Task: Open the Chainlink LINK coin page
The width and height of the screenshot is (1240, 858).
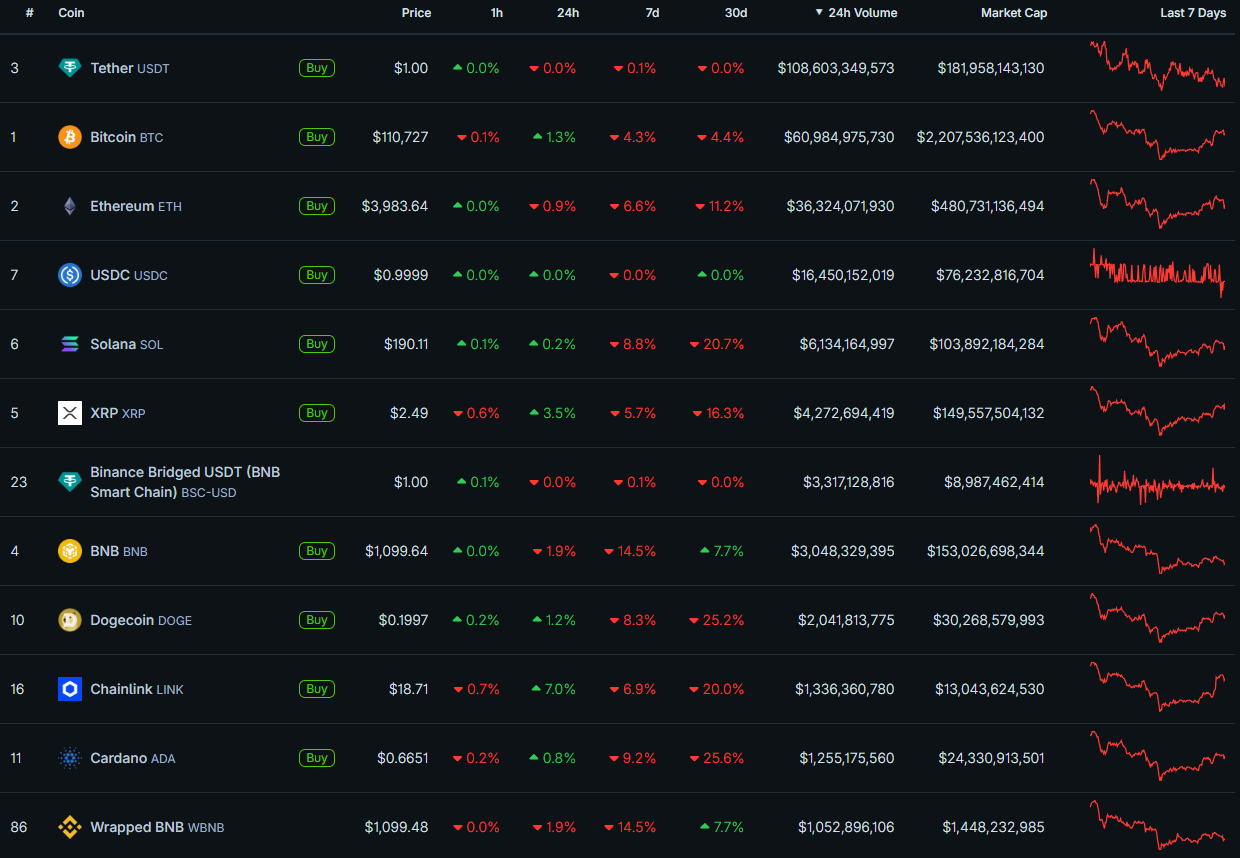Action: (x=137, y=689)
